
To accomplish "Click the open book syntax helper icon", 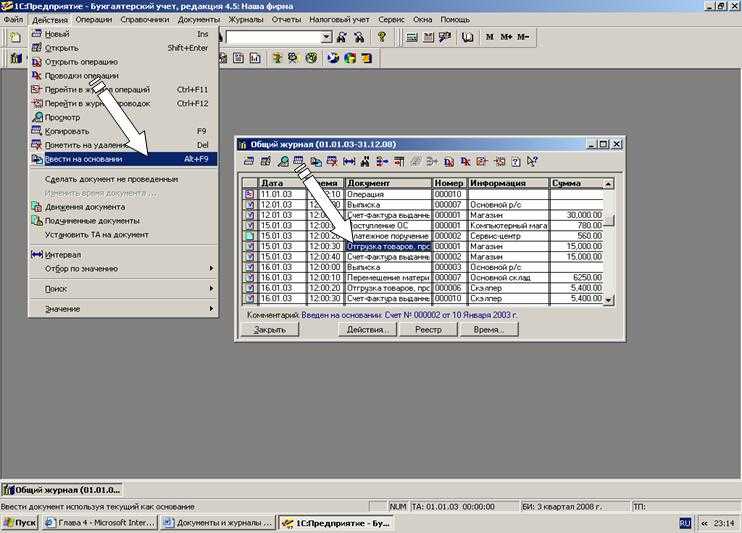I will click(468, 37).
